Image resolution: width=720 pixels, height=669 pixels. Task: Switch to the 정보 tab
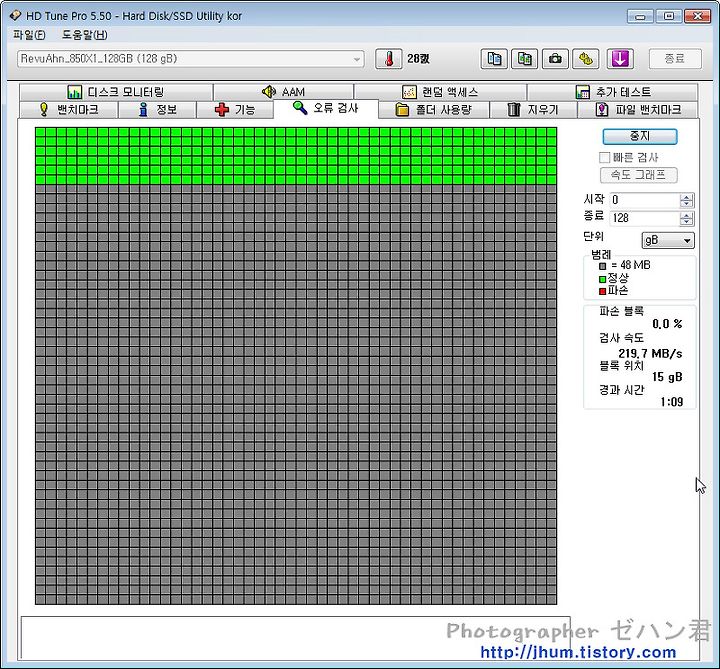coord(158,110)
